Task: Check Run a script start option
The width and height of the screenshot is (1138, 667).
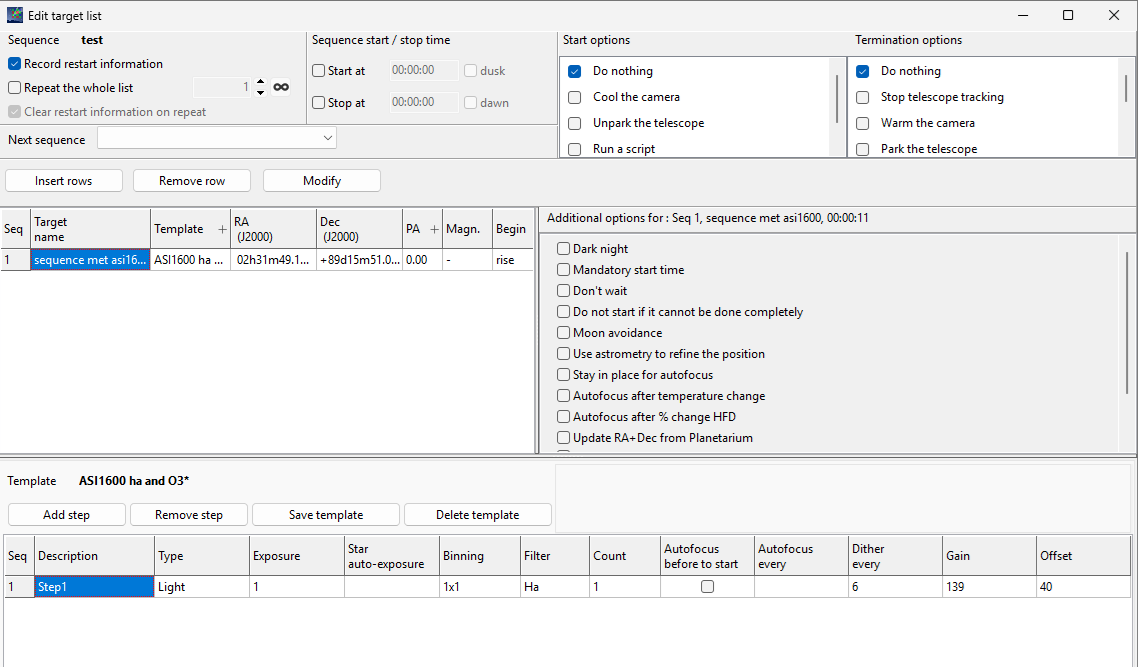Action: coord(575,149)
